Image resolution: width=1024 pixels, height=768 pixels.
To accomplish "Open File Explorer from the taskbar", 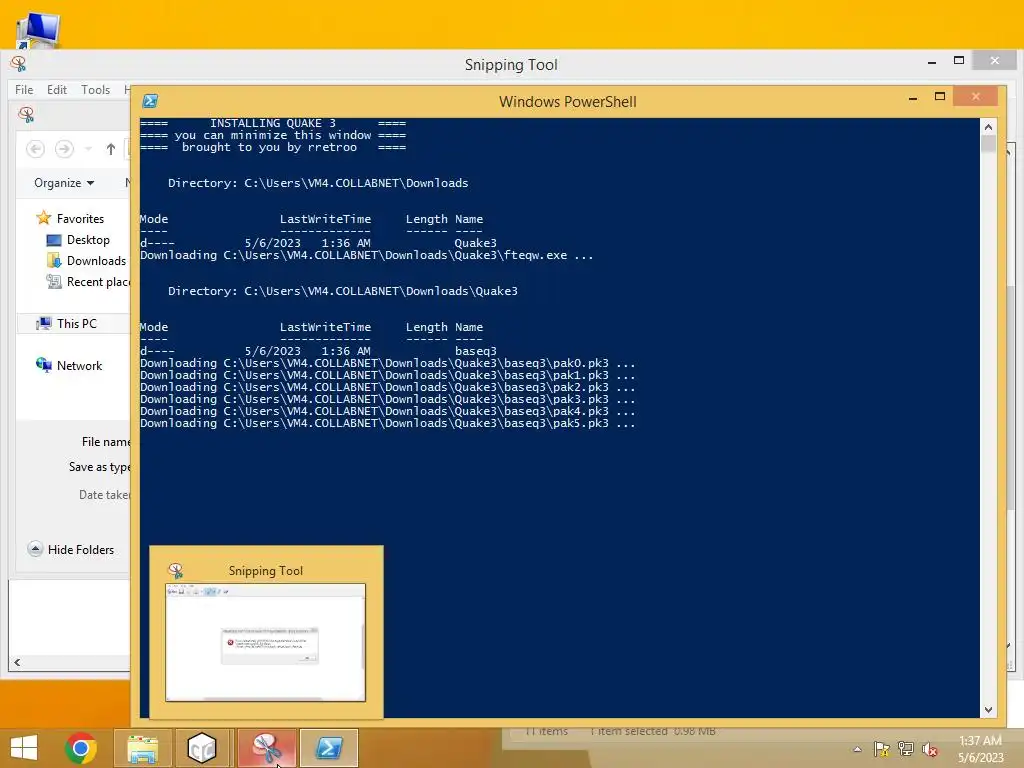I will click(x=143, y=748).
